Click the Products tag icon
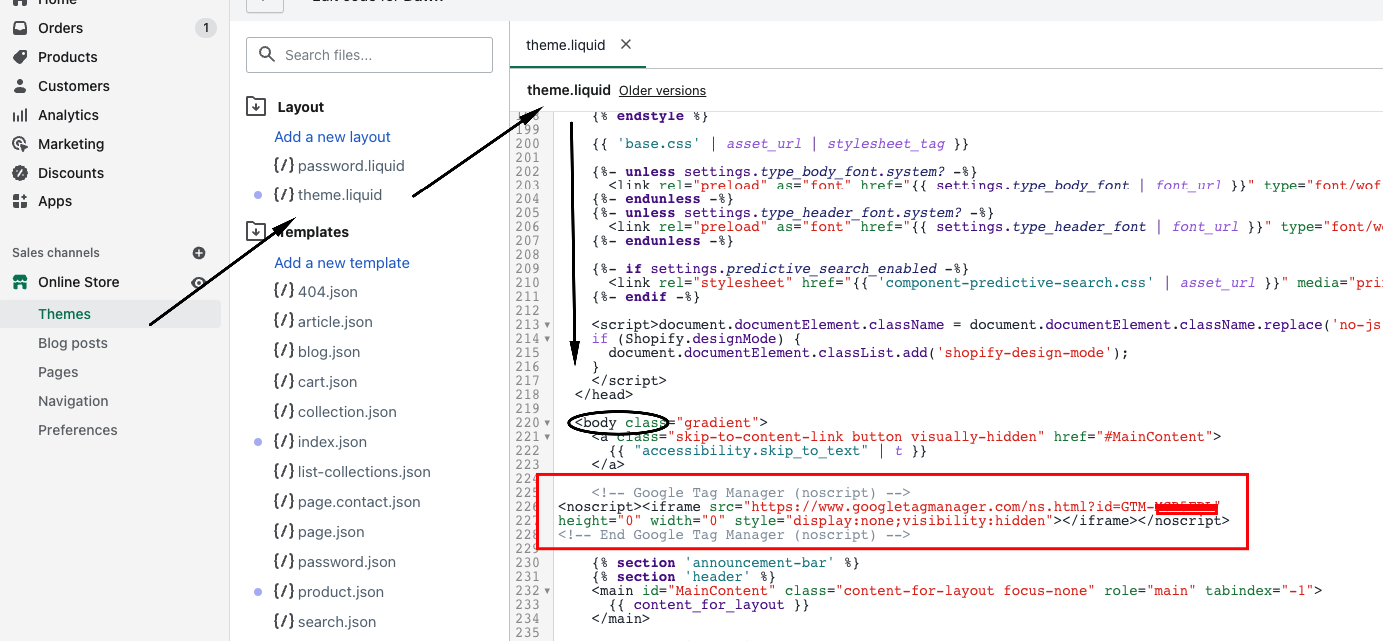 click(x=20, y=57)
